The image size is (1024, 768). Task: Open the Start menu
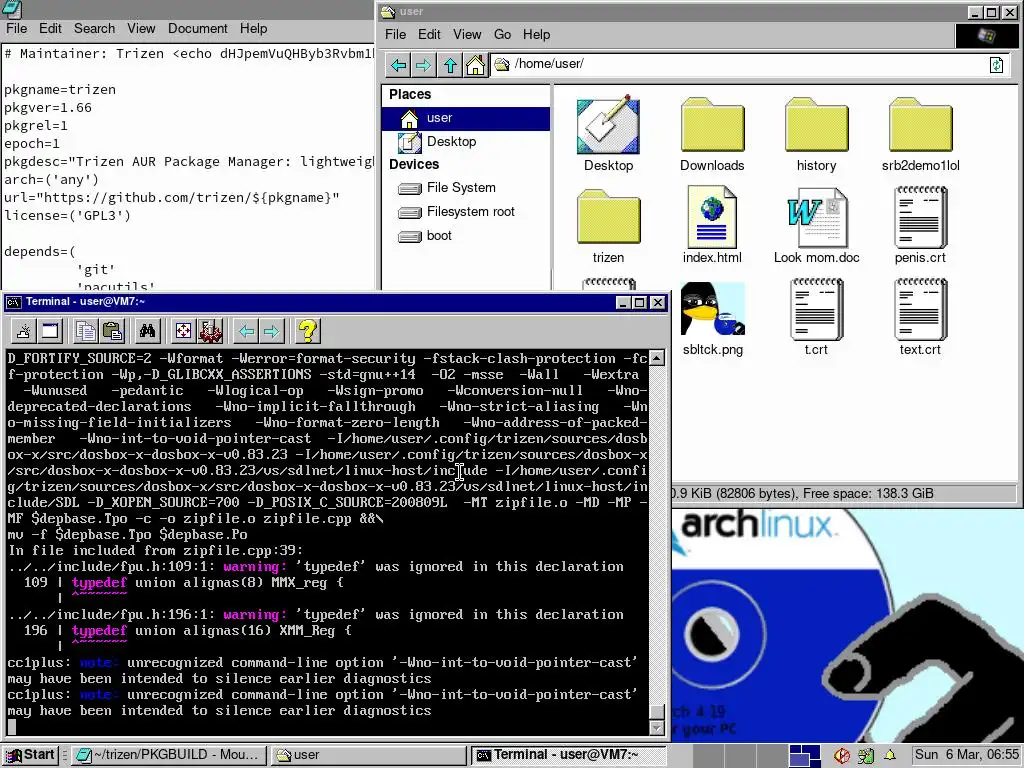coord(30,756)
